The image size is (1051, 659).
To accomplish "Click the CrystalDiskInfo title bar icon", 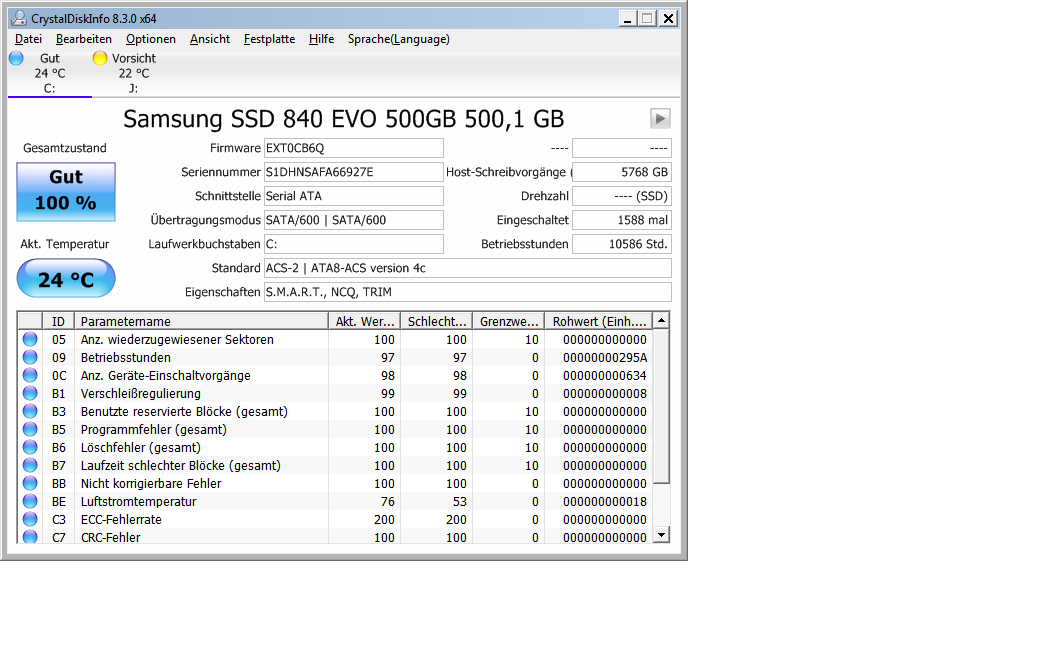I will tap(19, 18).
